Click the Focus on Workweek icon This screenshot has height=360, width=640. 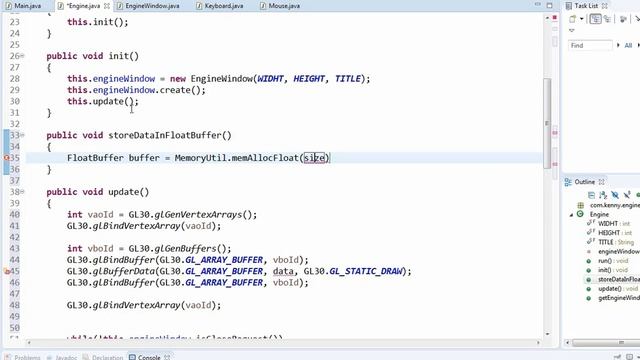(623, 19)
